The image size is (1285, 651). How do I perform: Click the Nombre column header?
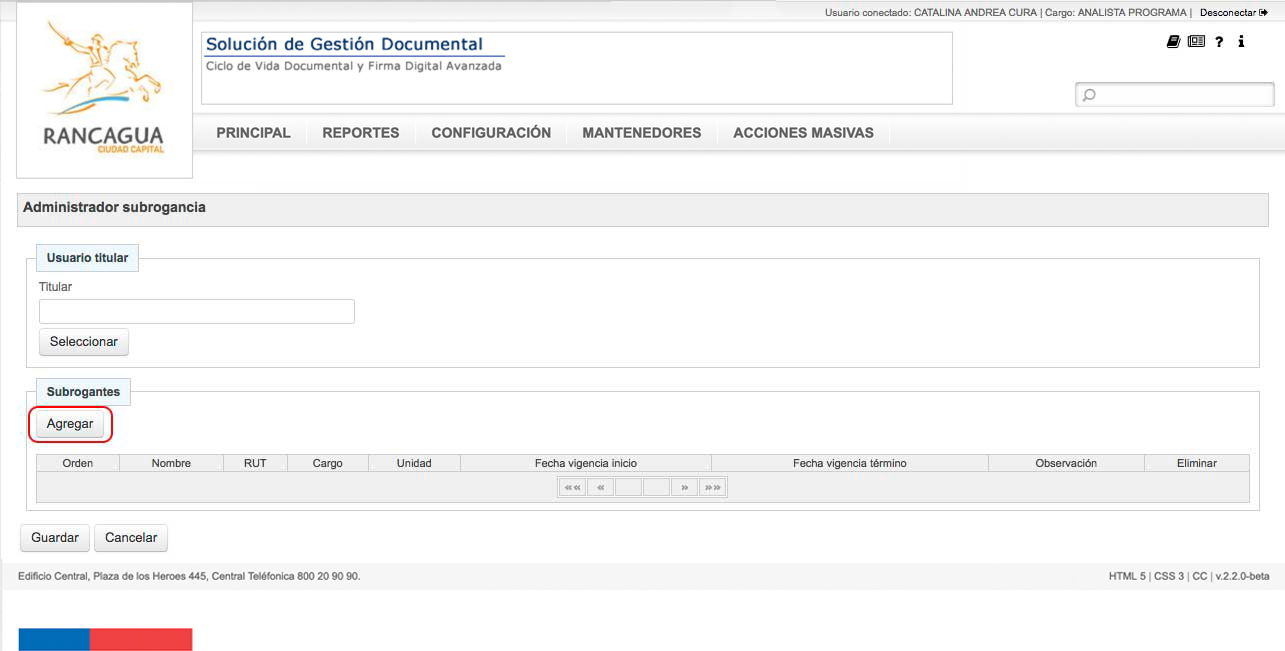171,463
